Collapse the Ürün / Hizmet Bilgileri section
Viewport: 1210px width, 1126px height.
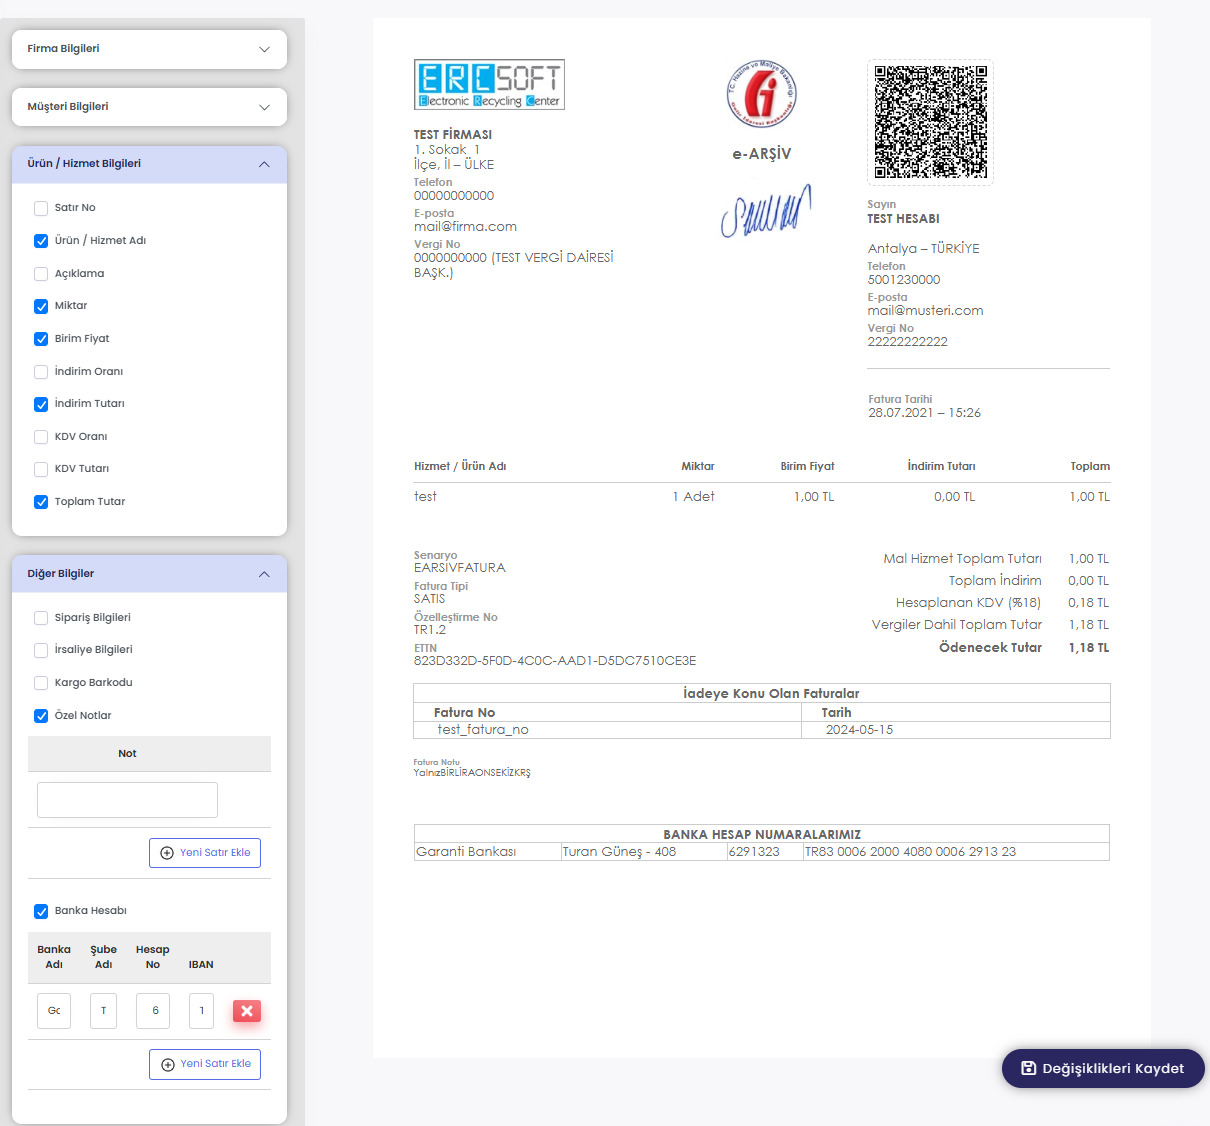coord(264,164)
